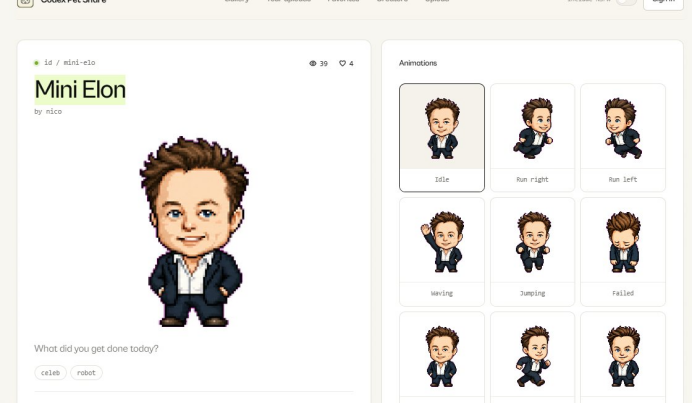Select the Run right animation card
Viewport: 693px width, 403px height.
(532, 137)
